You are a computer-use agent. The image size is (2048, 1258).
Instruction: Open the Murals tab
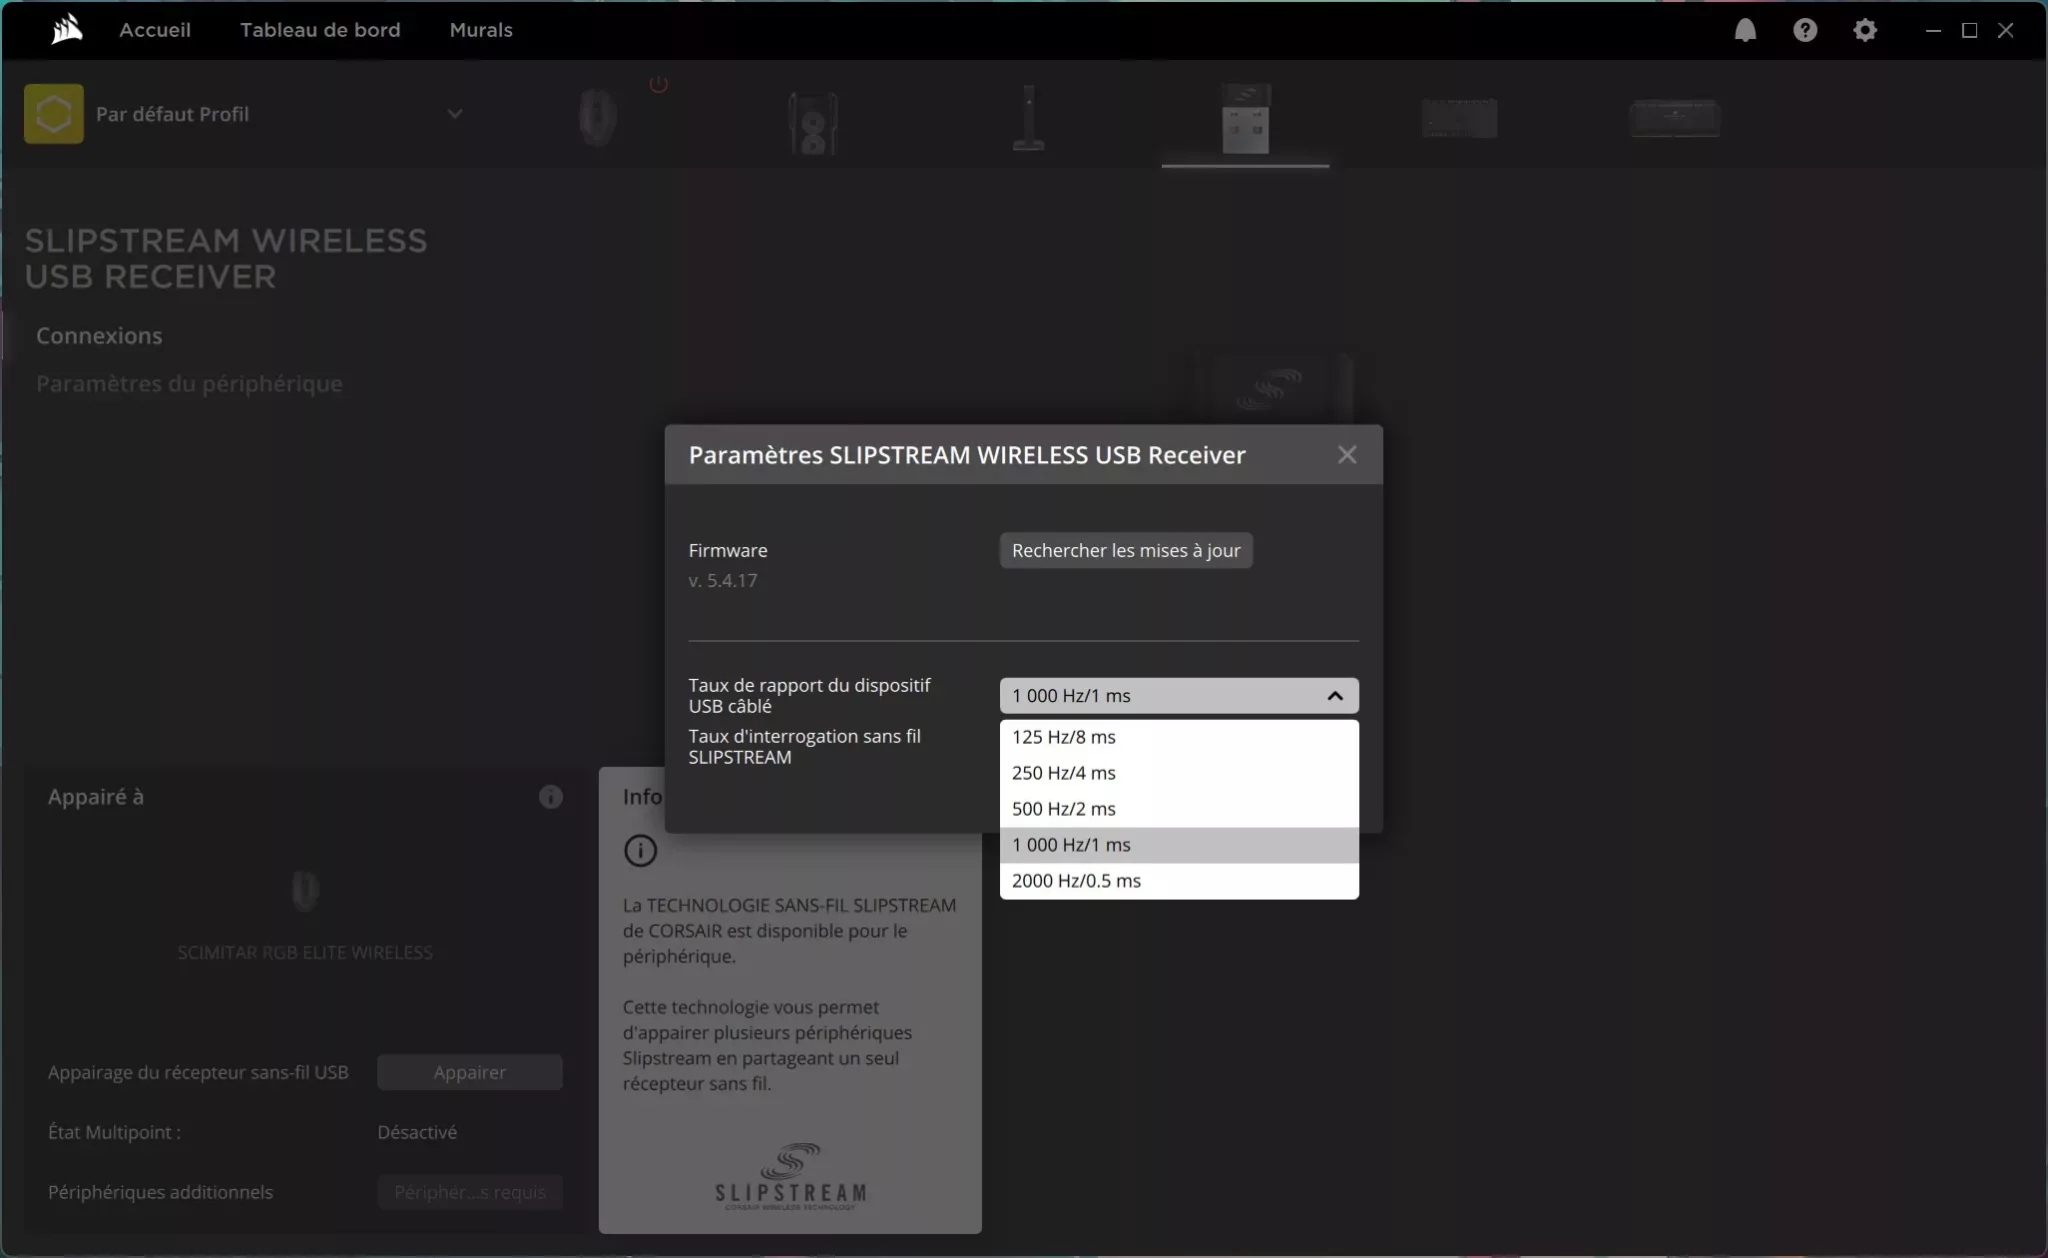[481, 30]
